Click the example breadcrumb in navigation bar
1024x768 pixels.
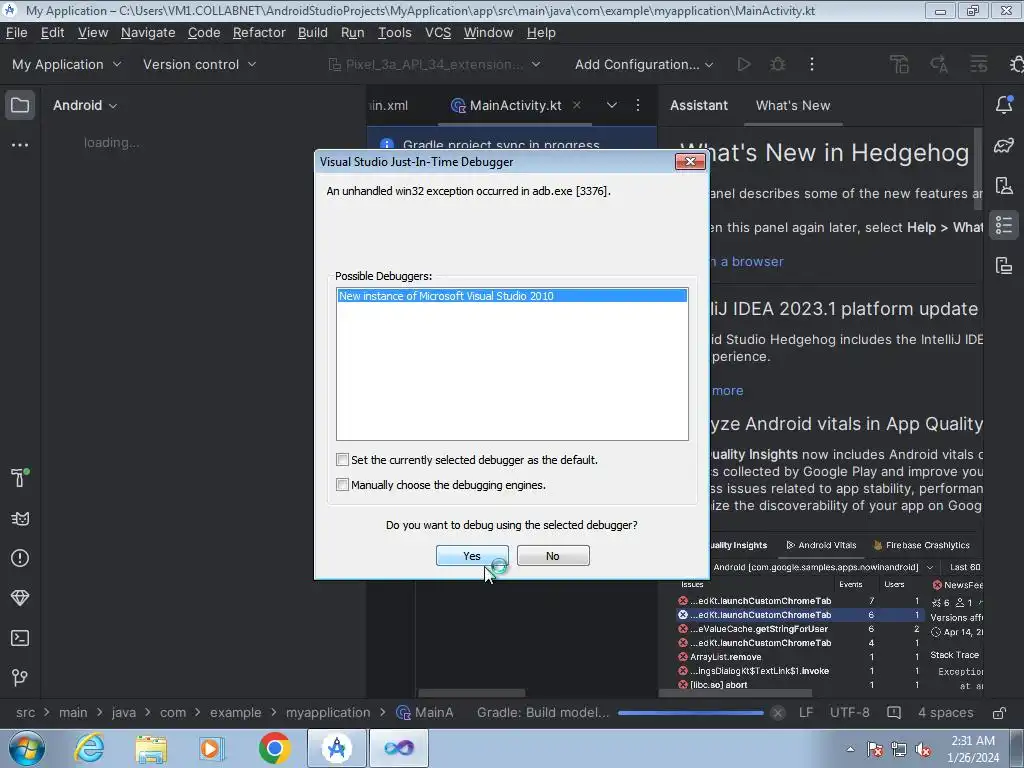[235, 712]
